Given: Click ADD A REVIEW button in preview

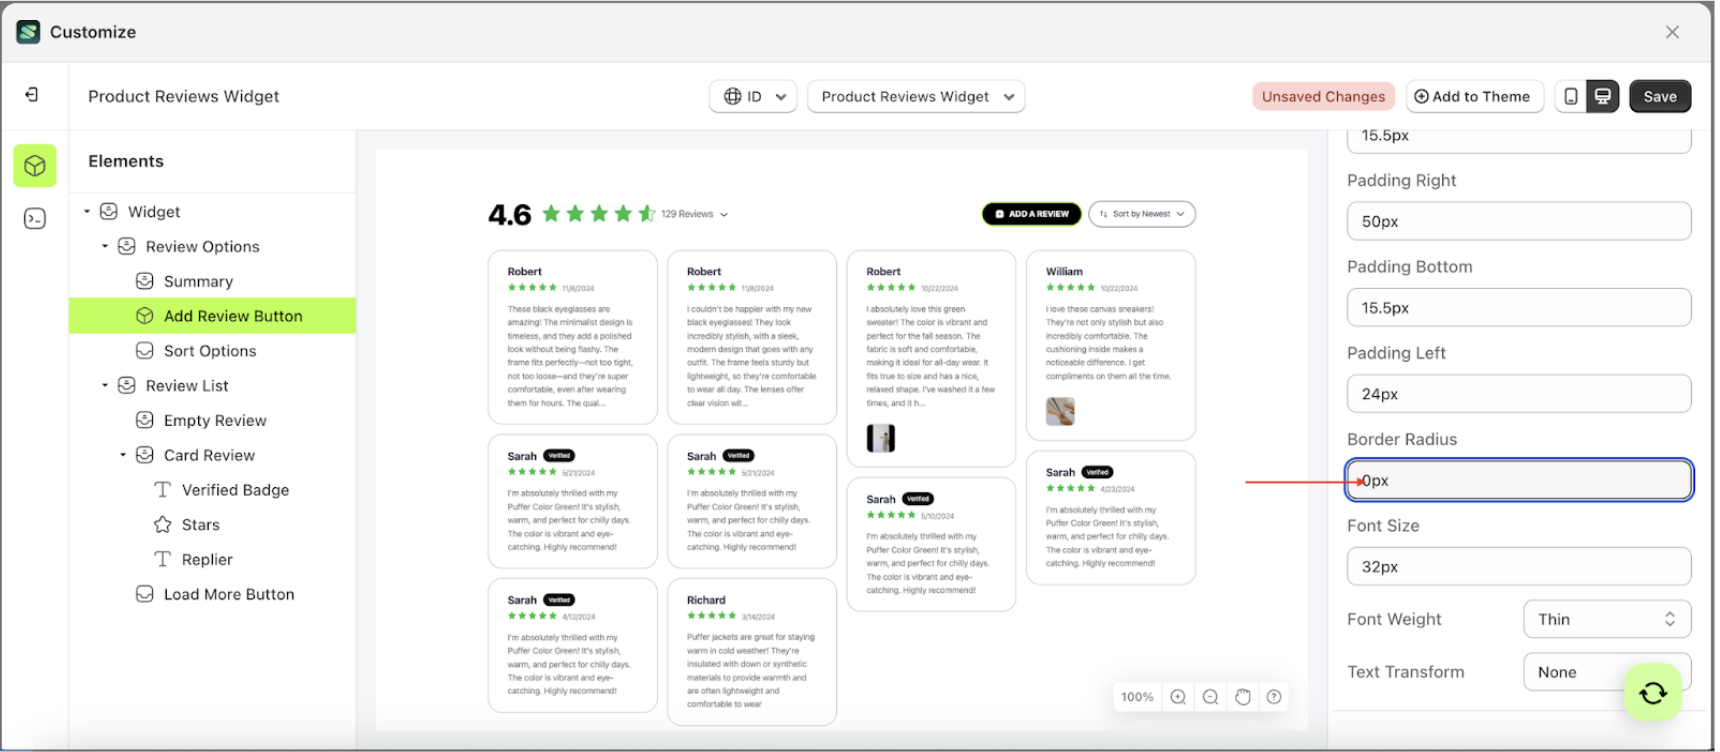Looking at the screenshot, I should point(1032,214).
